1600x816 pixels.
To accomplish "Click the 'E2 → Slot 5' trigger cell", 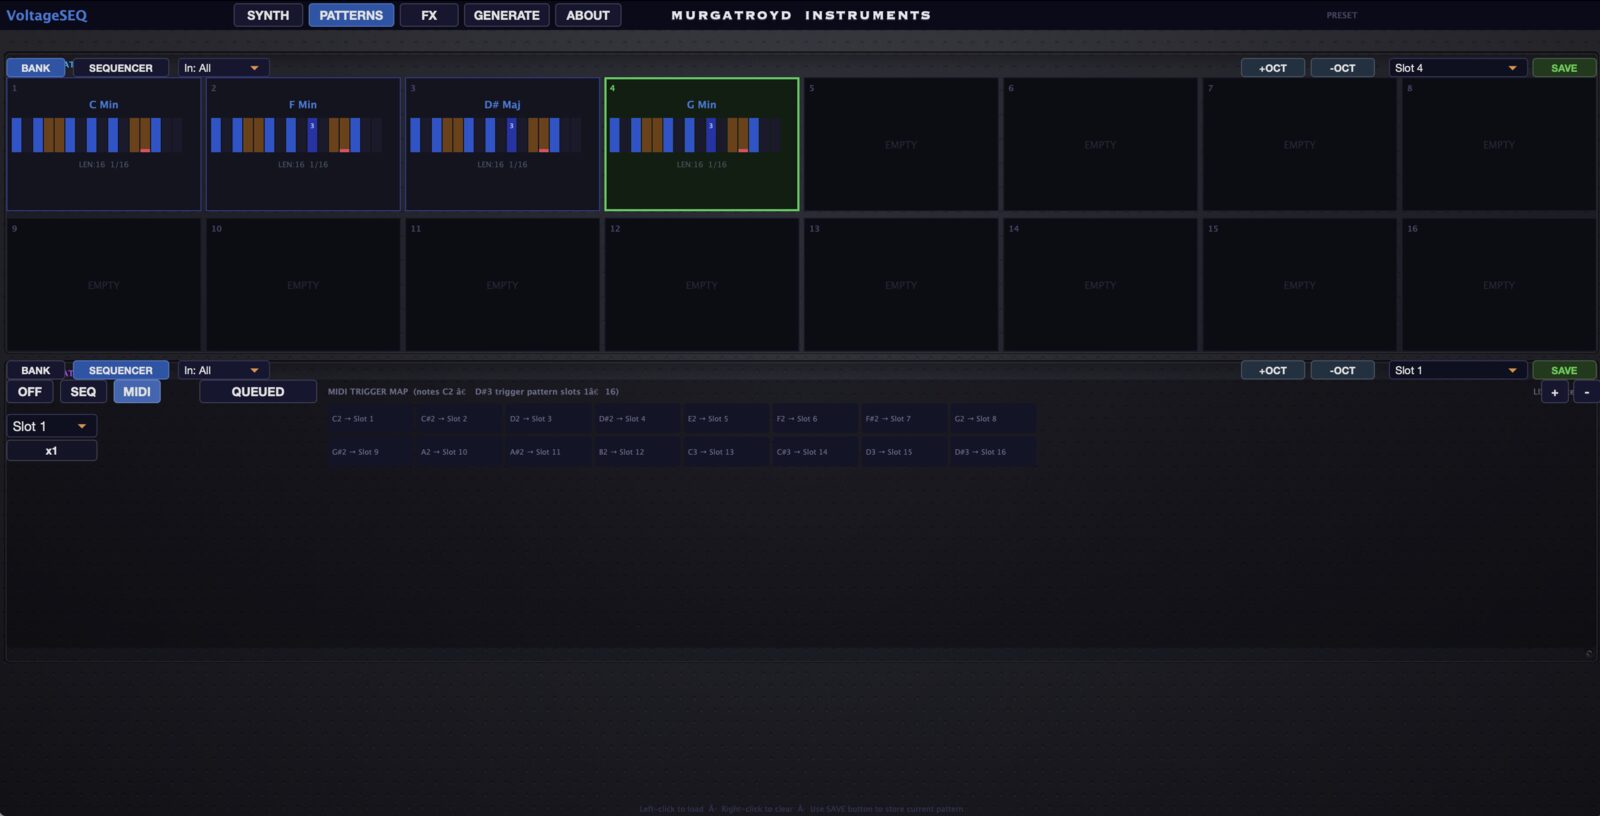I will [726, 419].
